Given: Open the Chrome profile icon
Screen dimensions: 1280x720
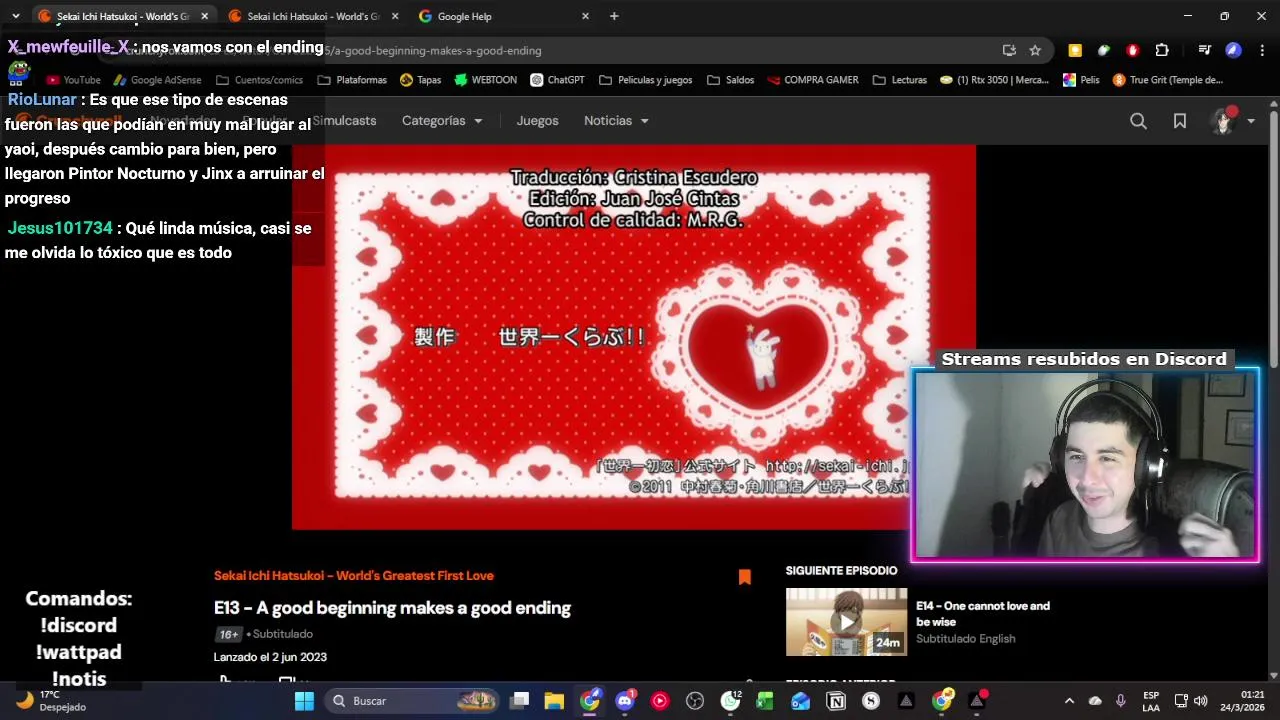Looking at the screenshot, I should [1233, 50].
